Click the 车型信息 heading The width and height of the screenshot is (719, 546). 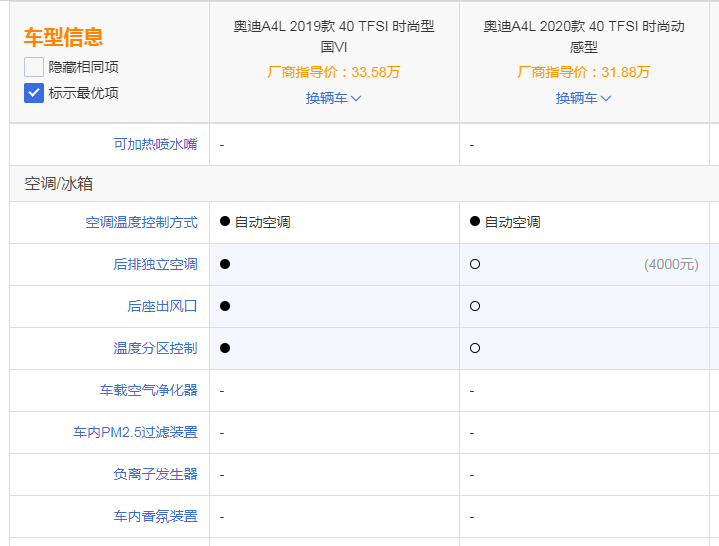[x=63, y=37]
